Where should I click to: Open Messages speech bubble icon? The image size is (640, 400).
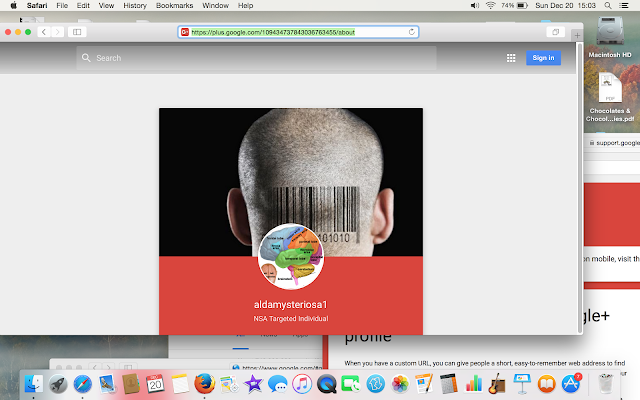point(278,384)
